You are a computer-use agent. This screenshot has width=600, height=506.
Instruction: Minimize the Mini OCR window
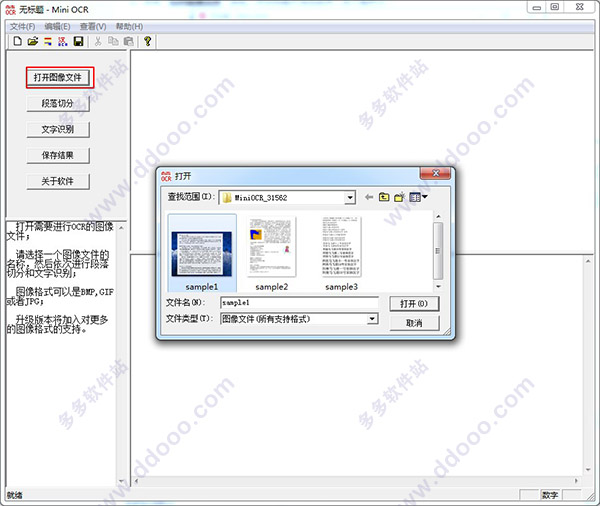click(537, 7)
